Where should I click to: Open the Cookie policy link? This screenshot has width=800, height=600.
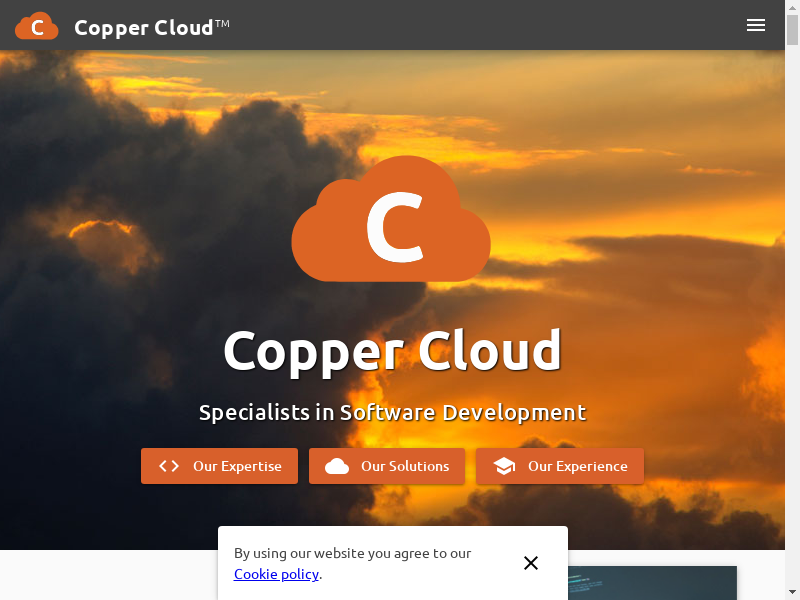click(276, 574)
